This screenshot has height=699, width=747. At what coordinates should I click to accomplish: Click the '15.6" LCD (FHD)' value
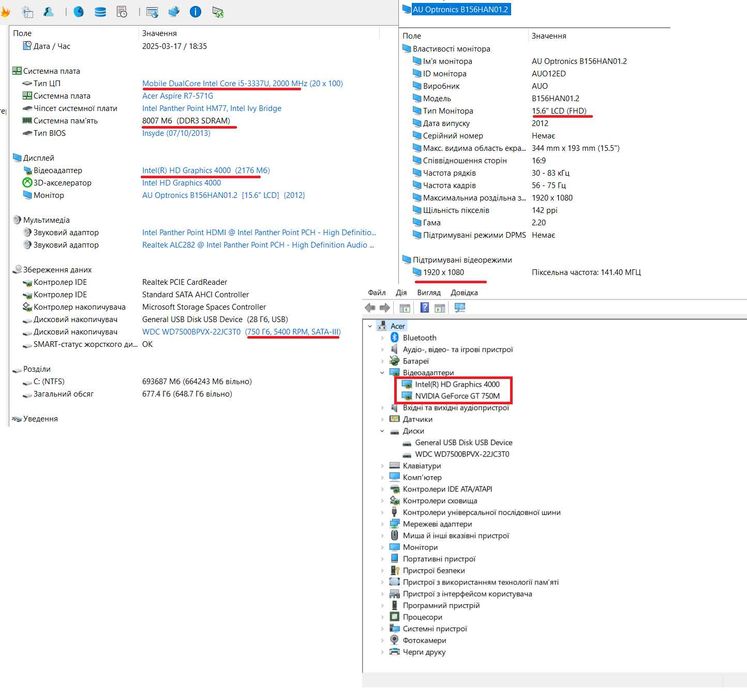(559, 111)
